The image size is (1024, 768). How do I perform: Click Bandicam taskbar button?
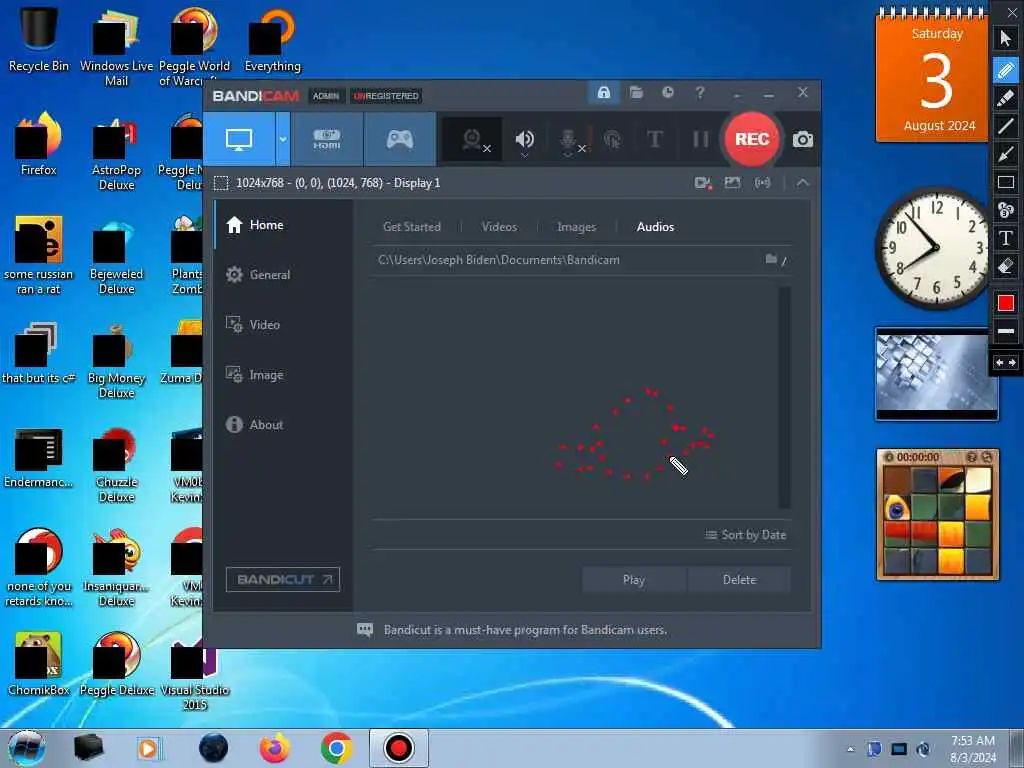pos(398,748)
